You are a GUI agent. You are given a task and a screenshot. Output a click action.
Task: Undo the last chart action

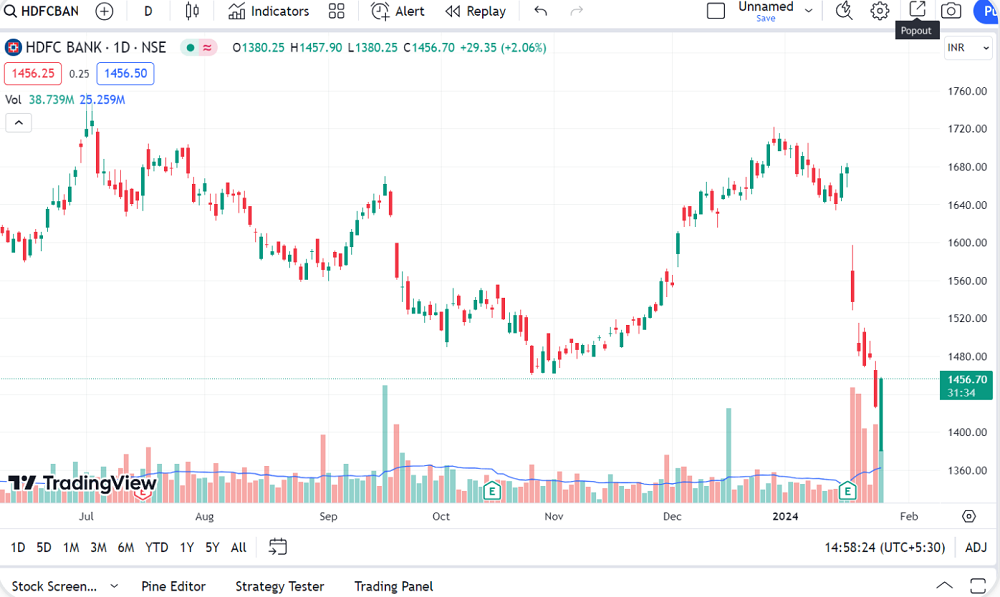(541, 11)
